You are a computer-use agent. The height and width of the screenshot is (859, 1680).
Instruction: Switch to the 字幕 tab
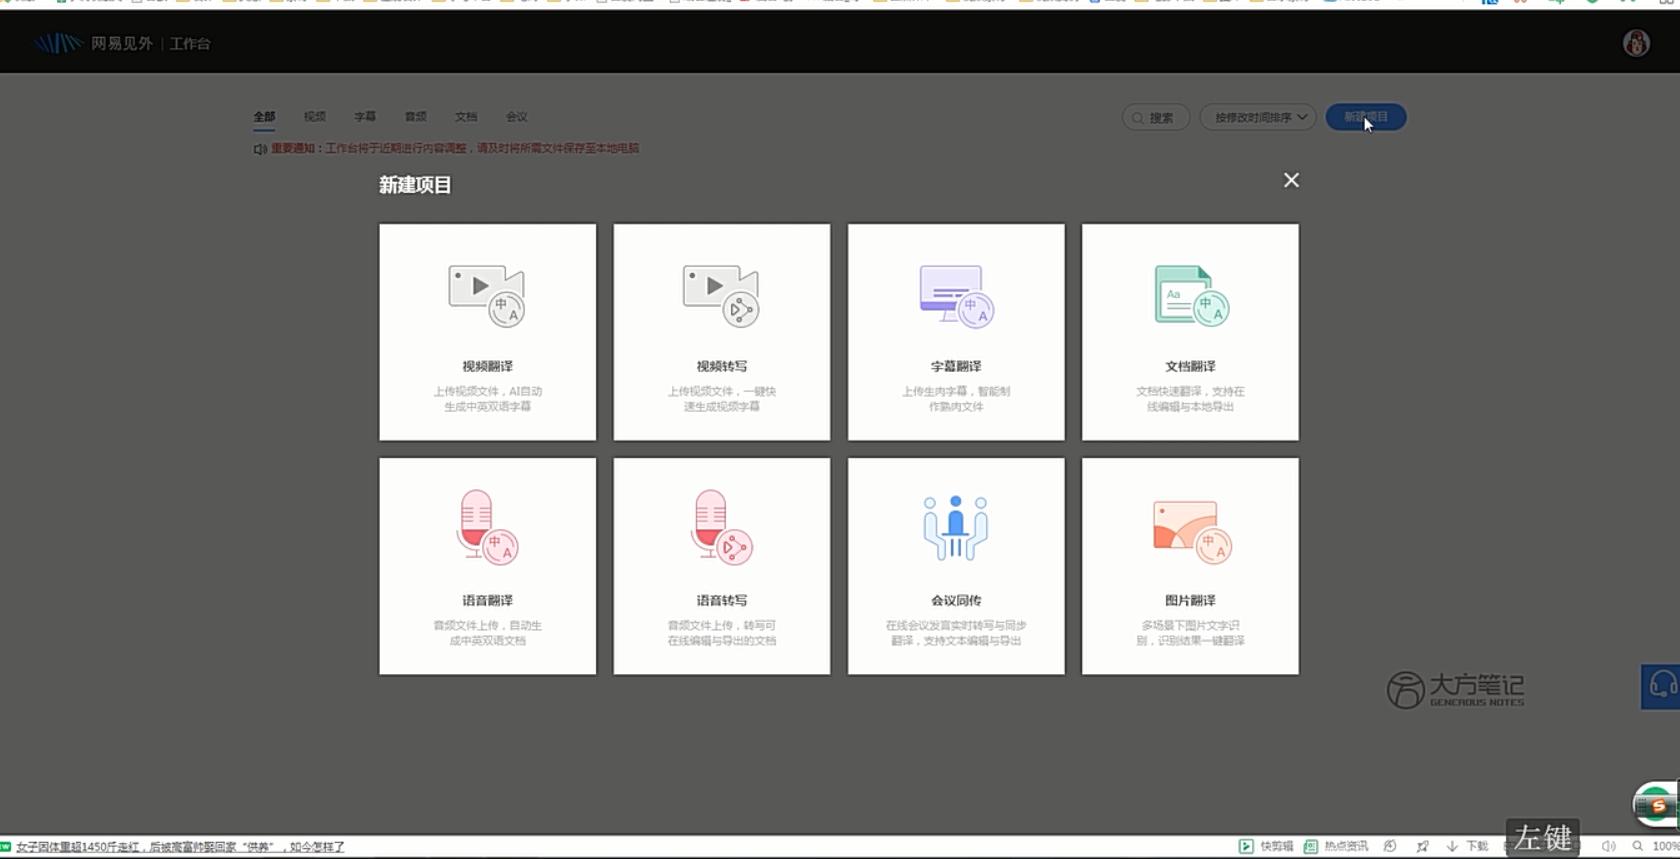(365, 117)
